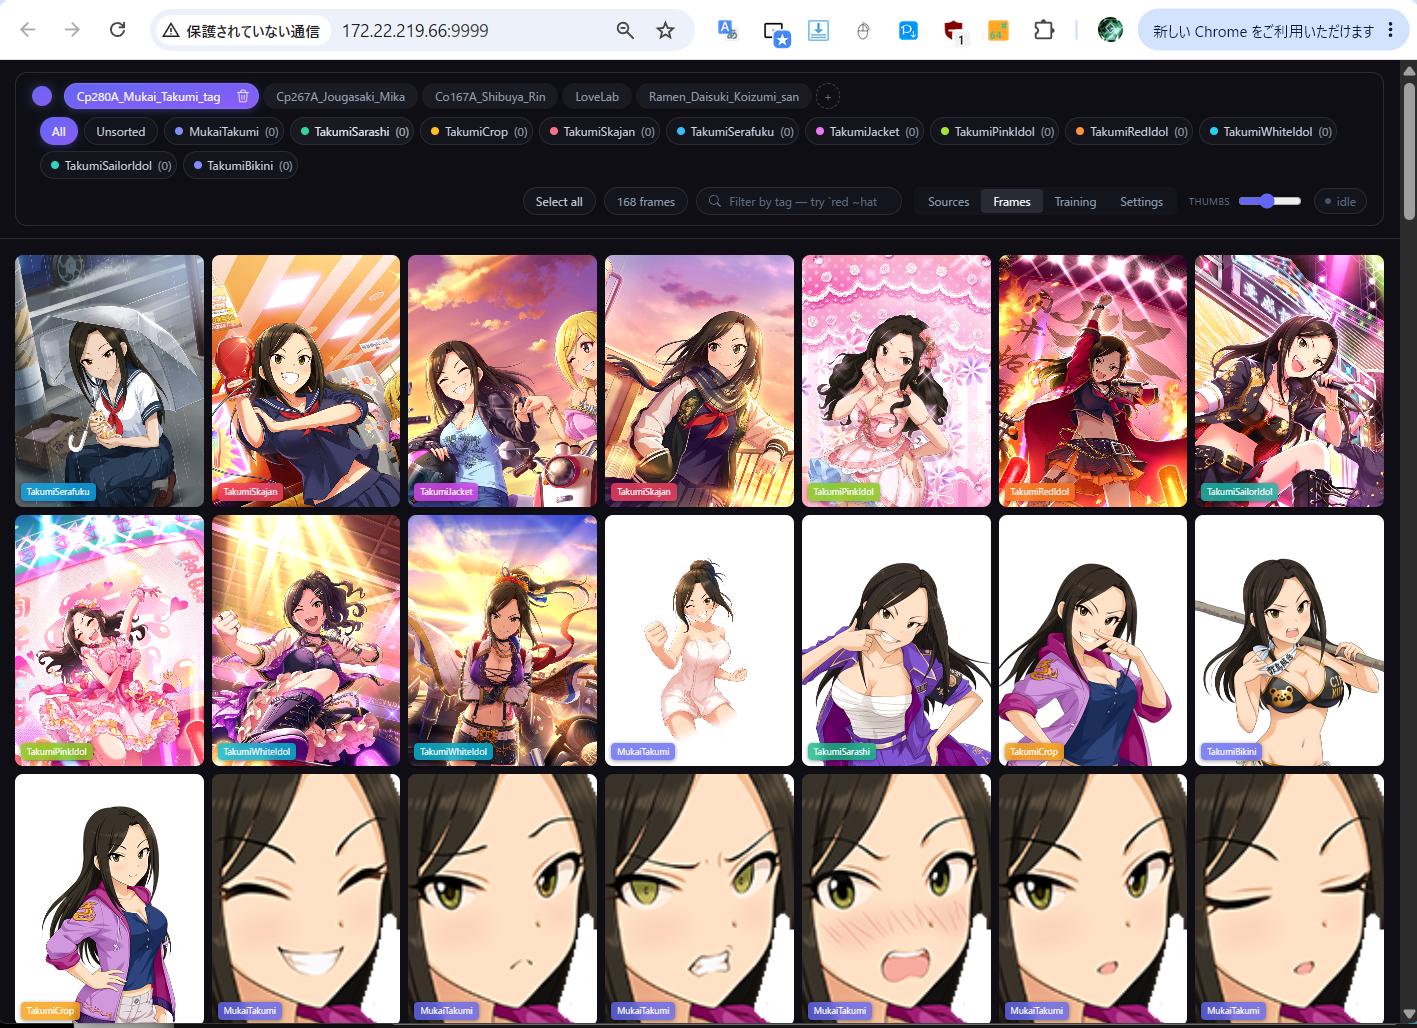Open the Chrome three-dot menu
This screenshot has height=1028, width=1417.
(1391, 31)
